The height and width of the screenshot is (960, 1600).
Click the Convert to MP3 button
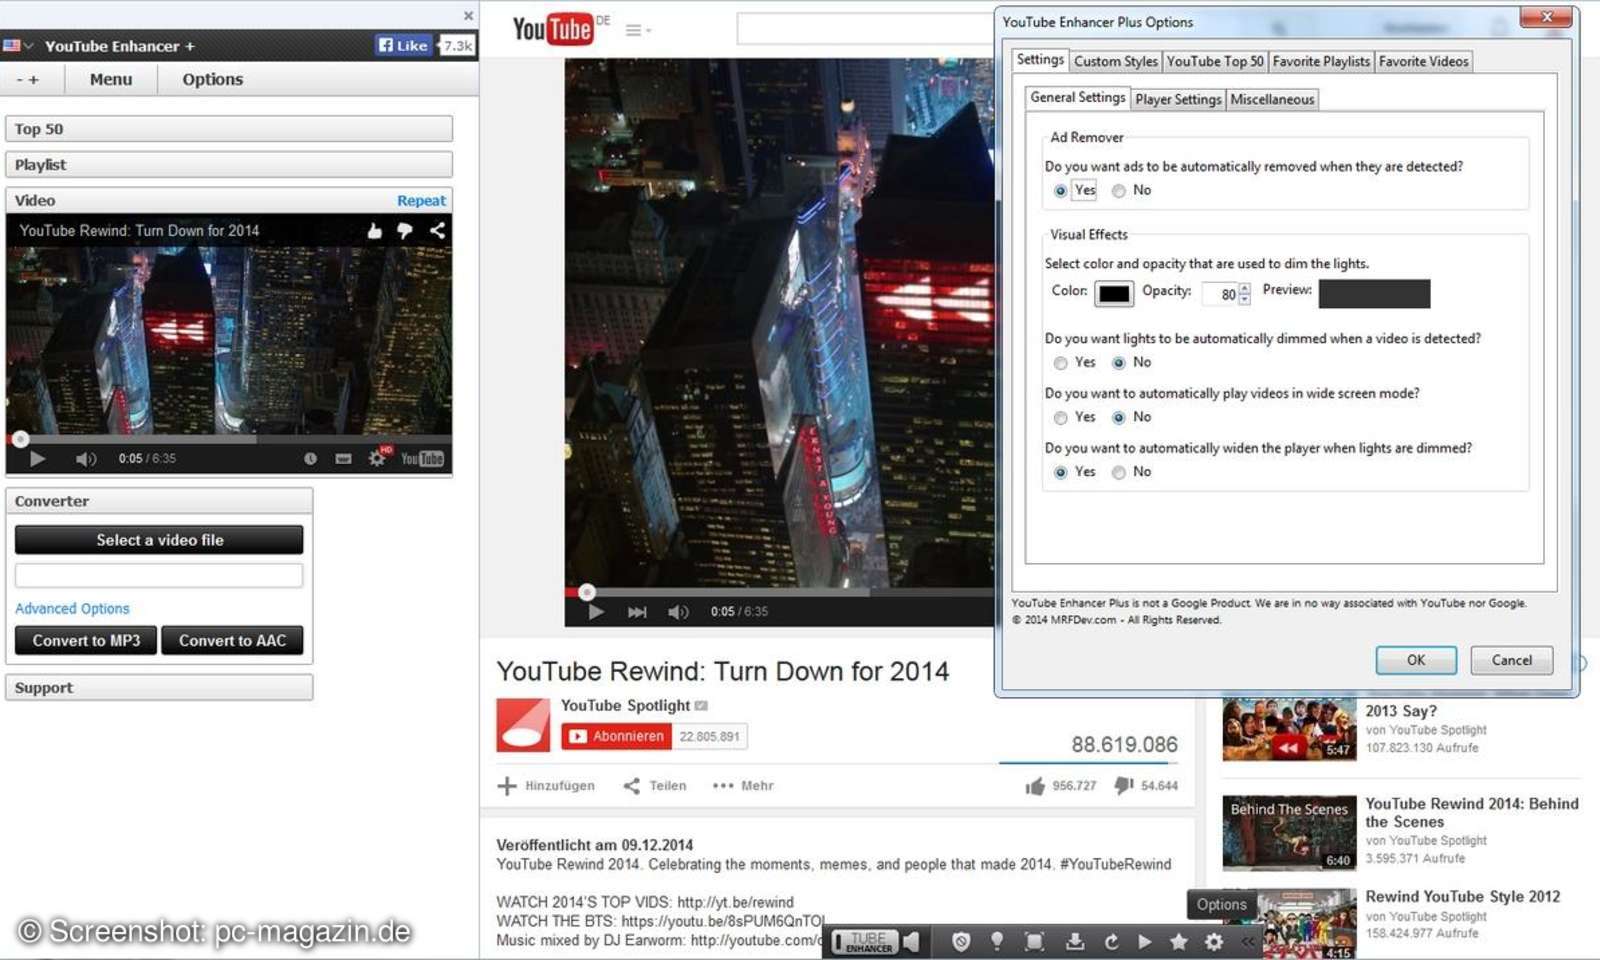[x=85, y=640]
